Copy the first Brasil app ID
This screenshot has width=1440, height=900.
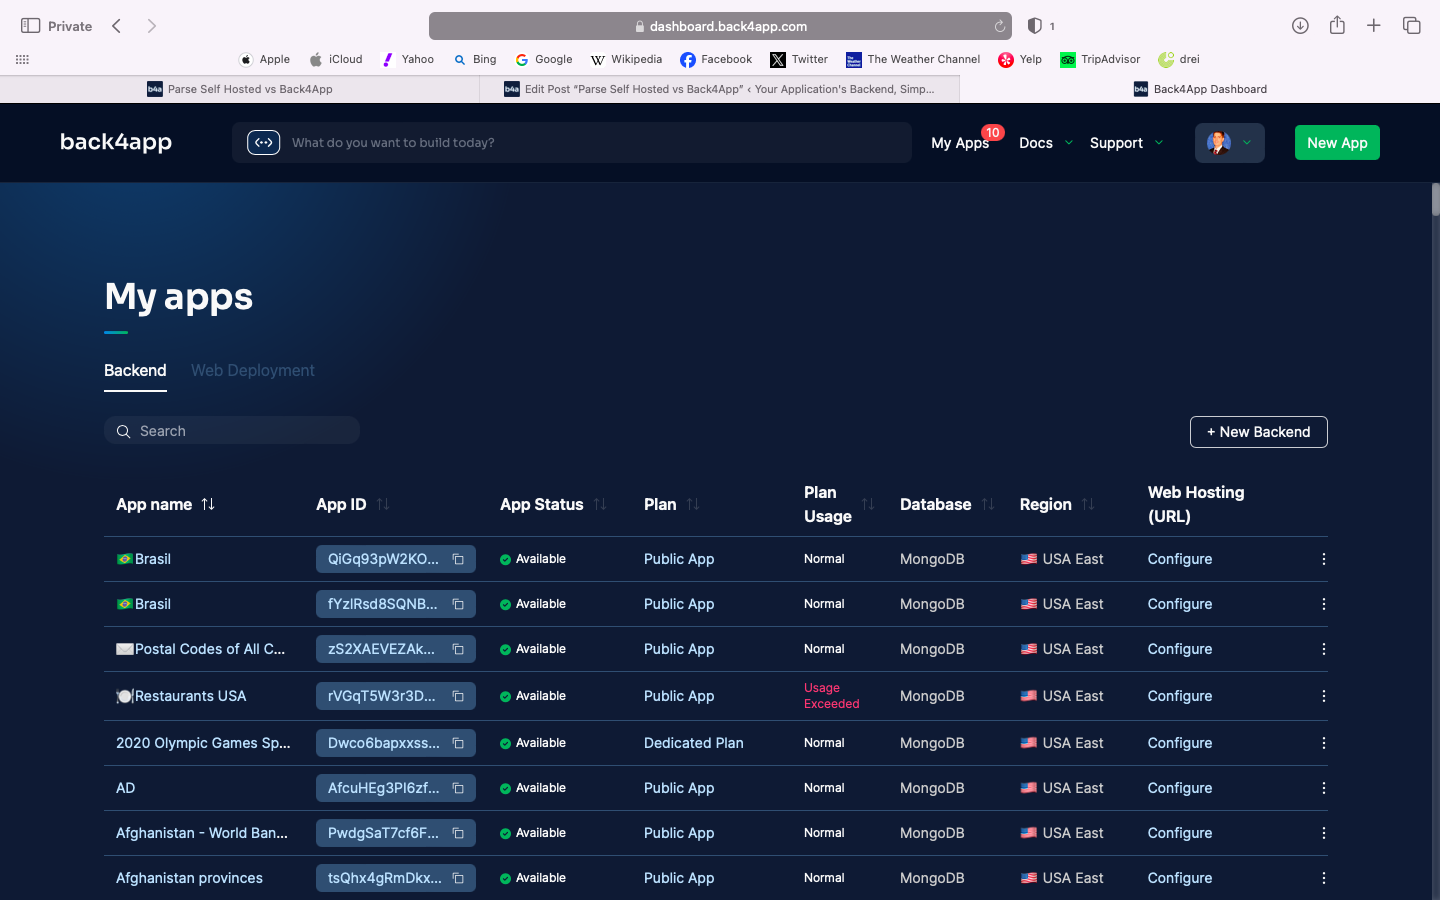coord(458,559)
